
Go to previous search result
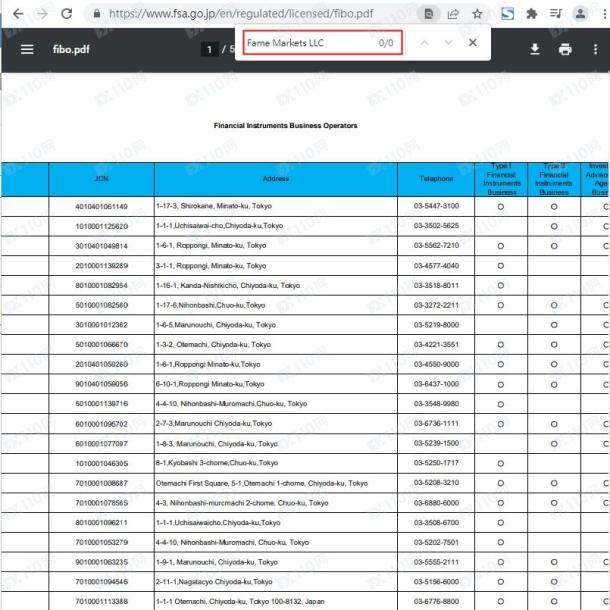pyautogui.click(x=424, y=42)
